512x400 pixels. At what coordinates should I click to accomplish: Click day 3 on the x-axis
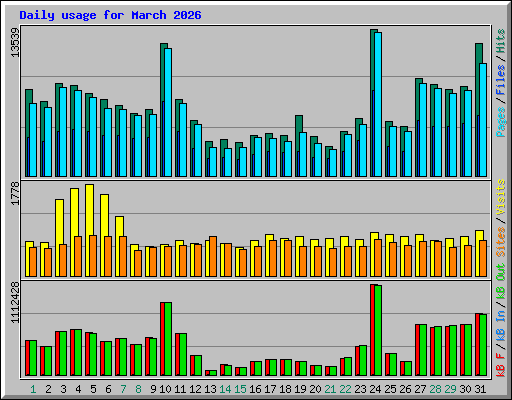tap(63, 389)
